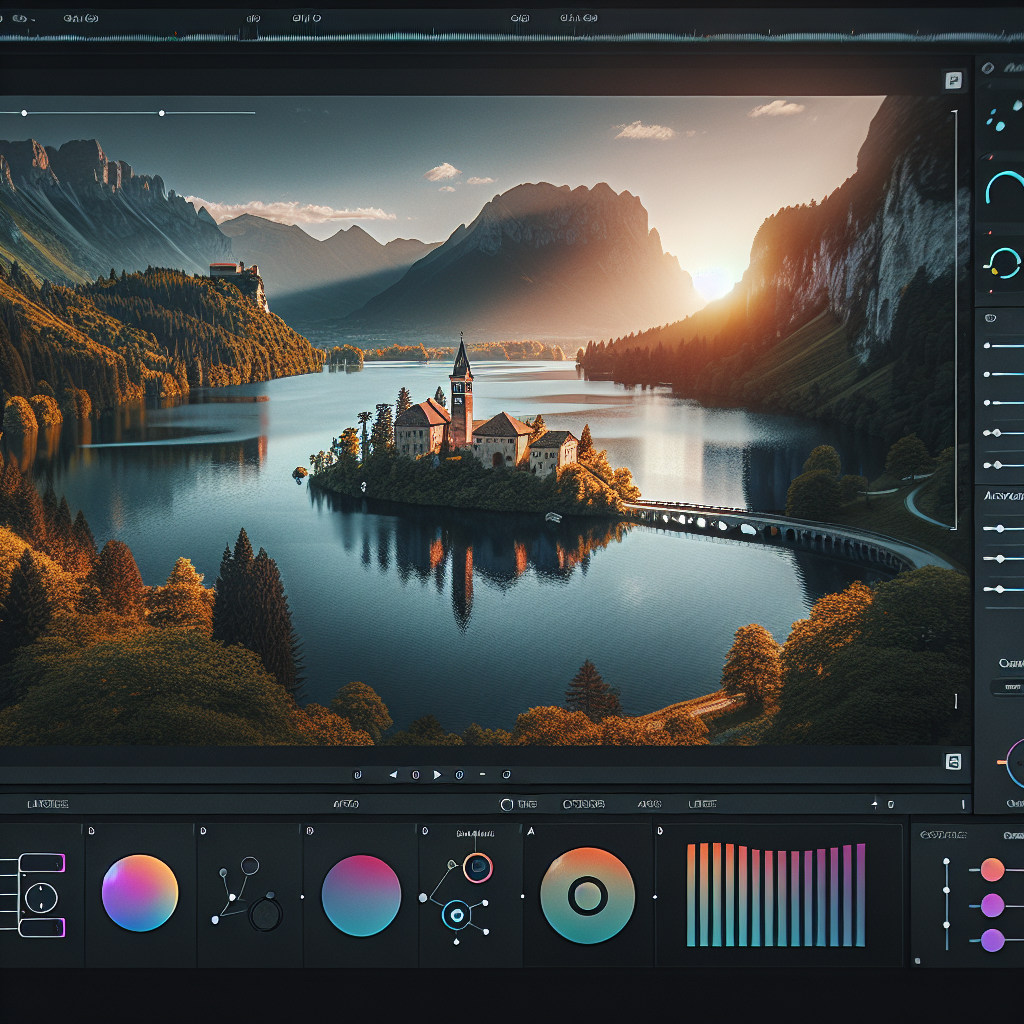Click the gradient histogram bars panel
This screenshot has width=1024, height=1024.
pos(776,895)
